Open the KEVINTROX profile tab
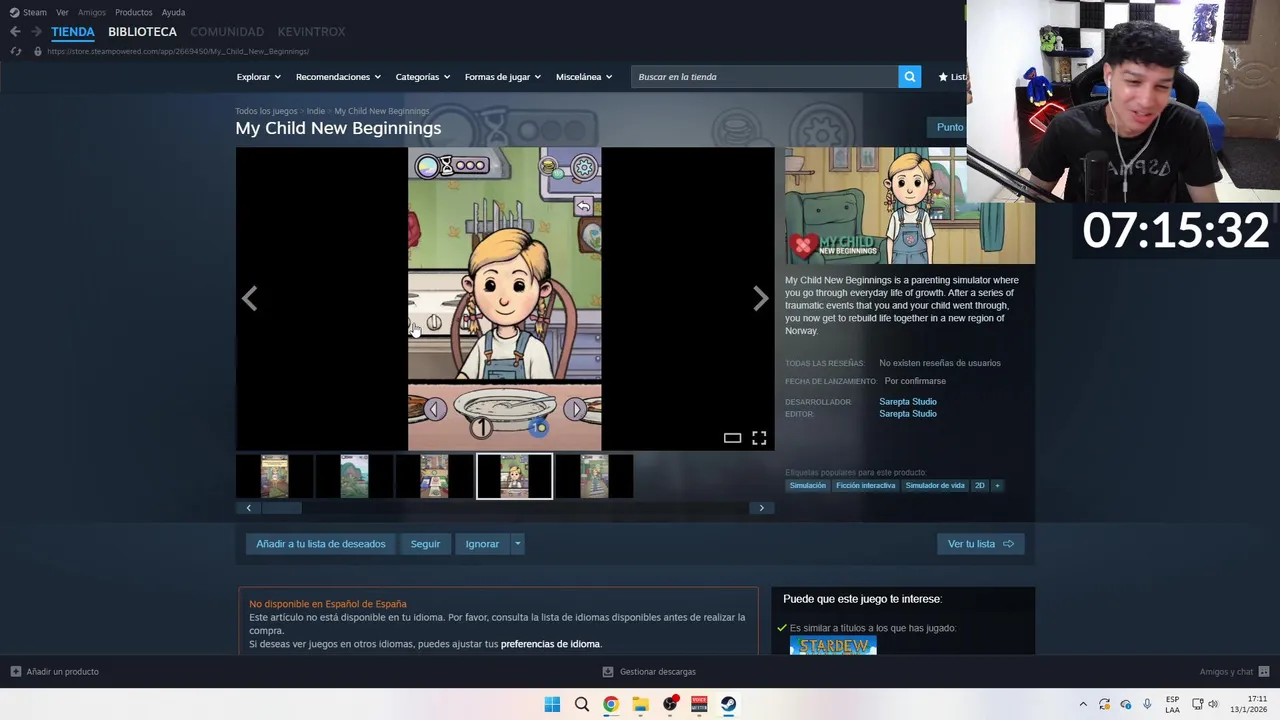 coord(311,32)
